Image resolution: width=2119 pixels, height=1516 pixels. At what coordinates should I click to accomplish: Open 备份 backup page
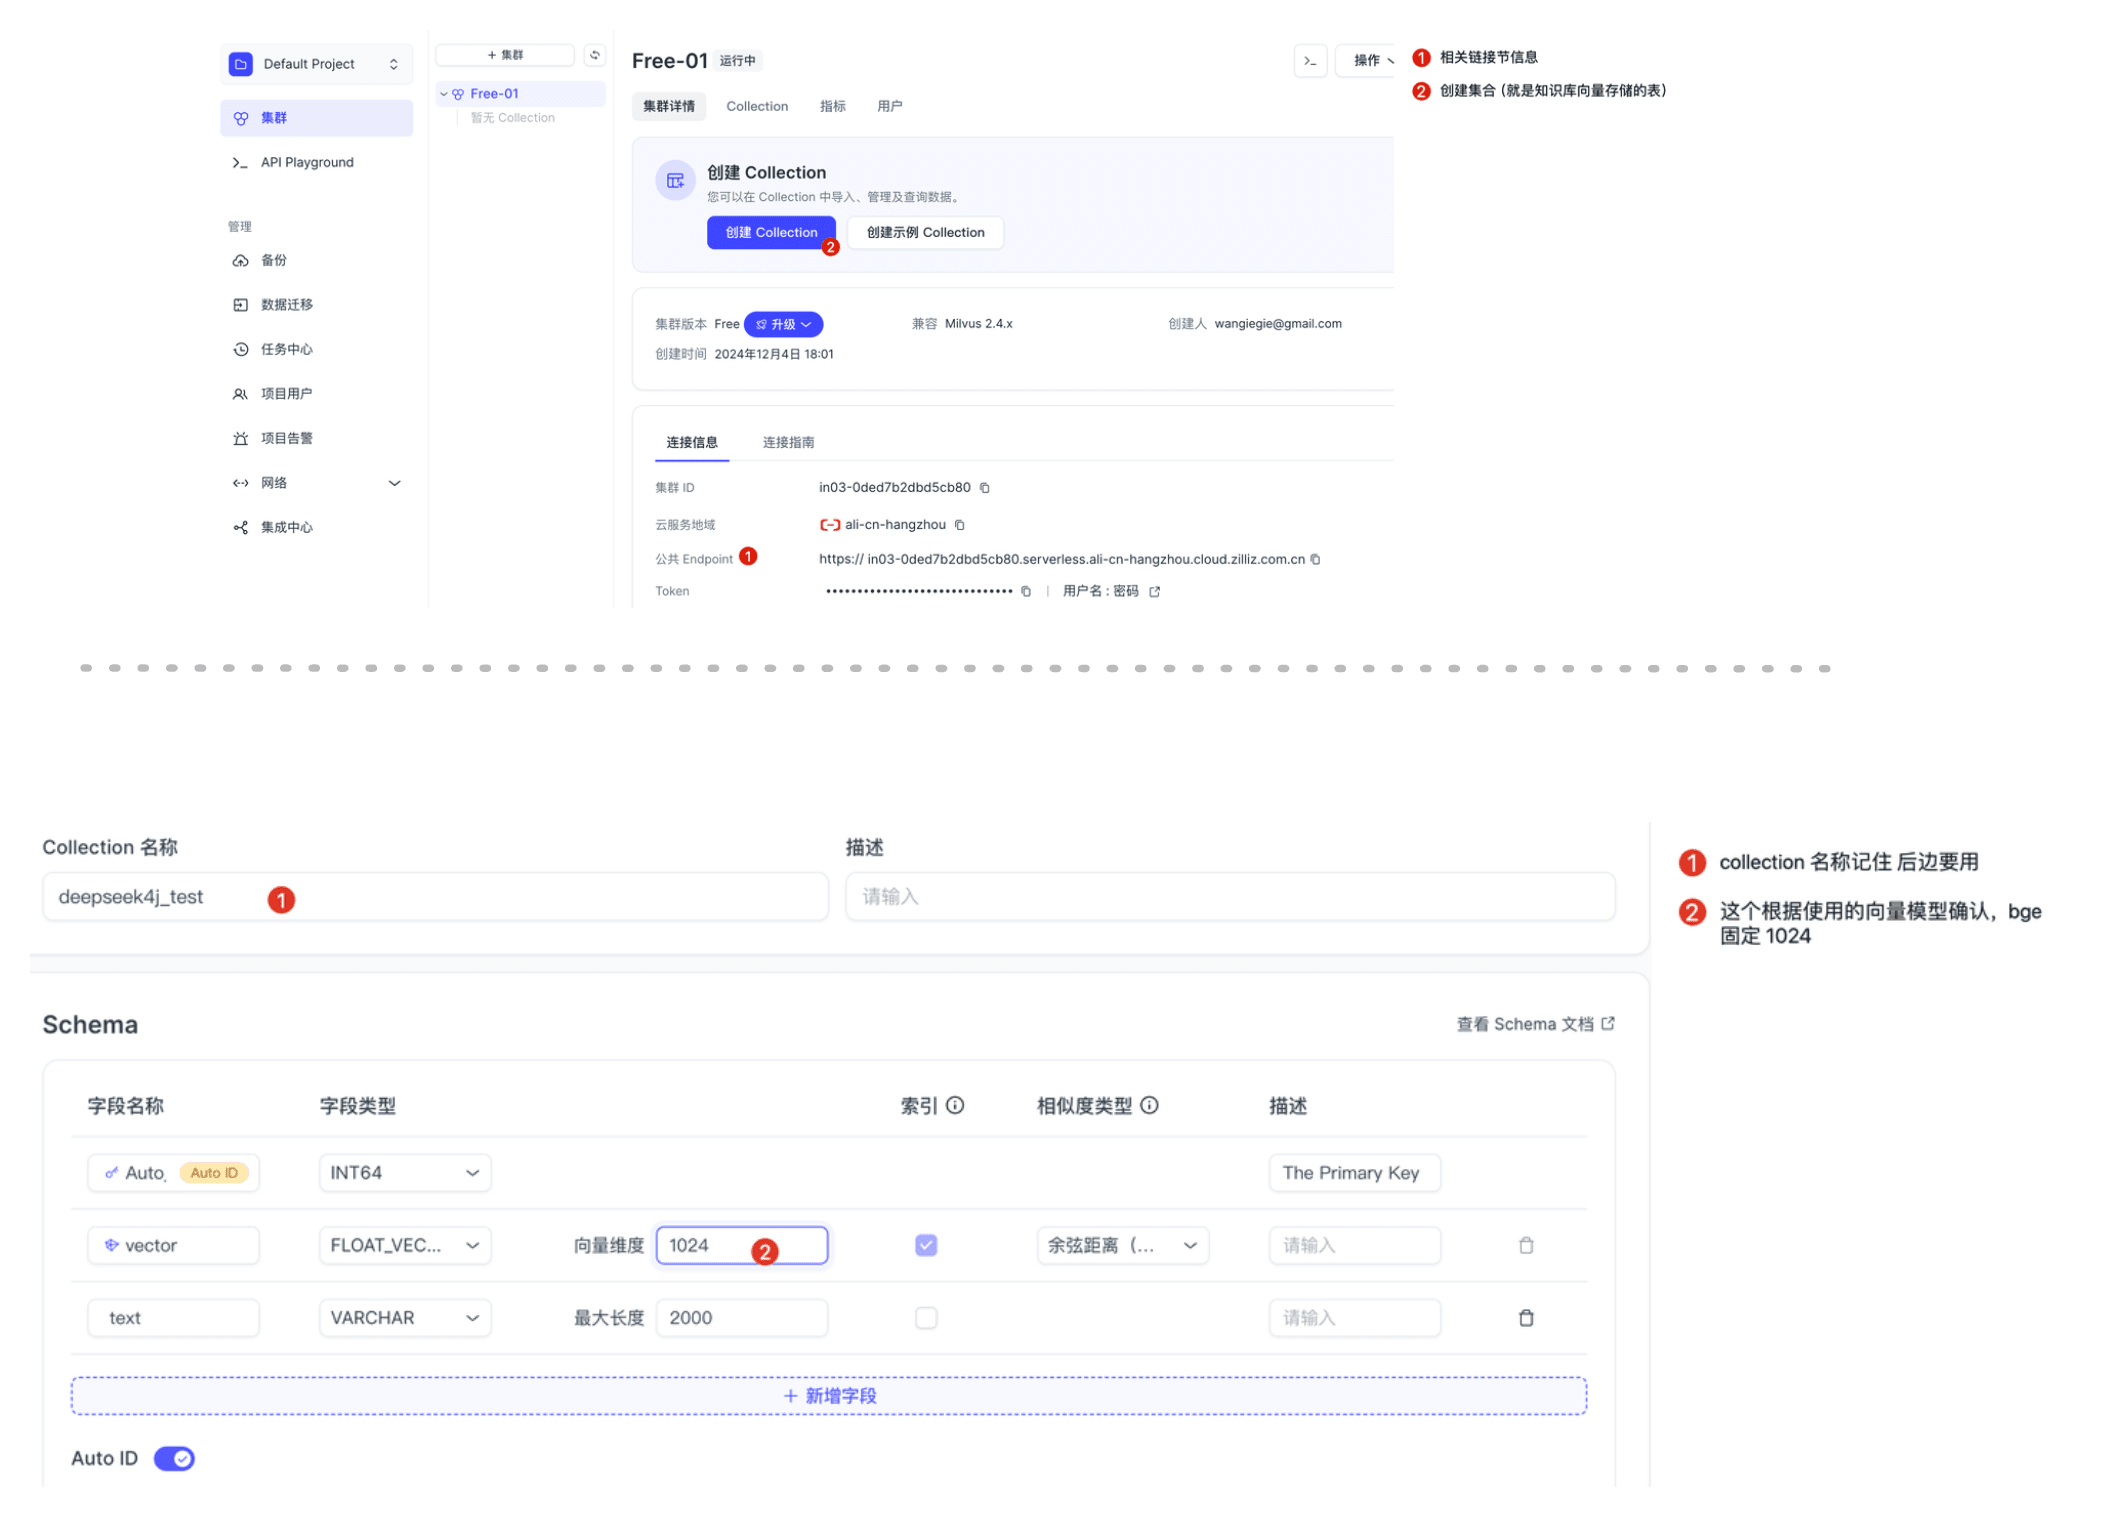coord(273,260)
